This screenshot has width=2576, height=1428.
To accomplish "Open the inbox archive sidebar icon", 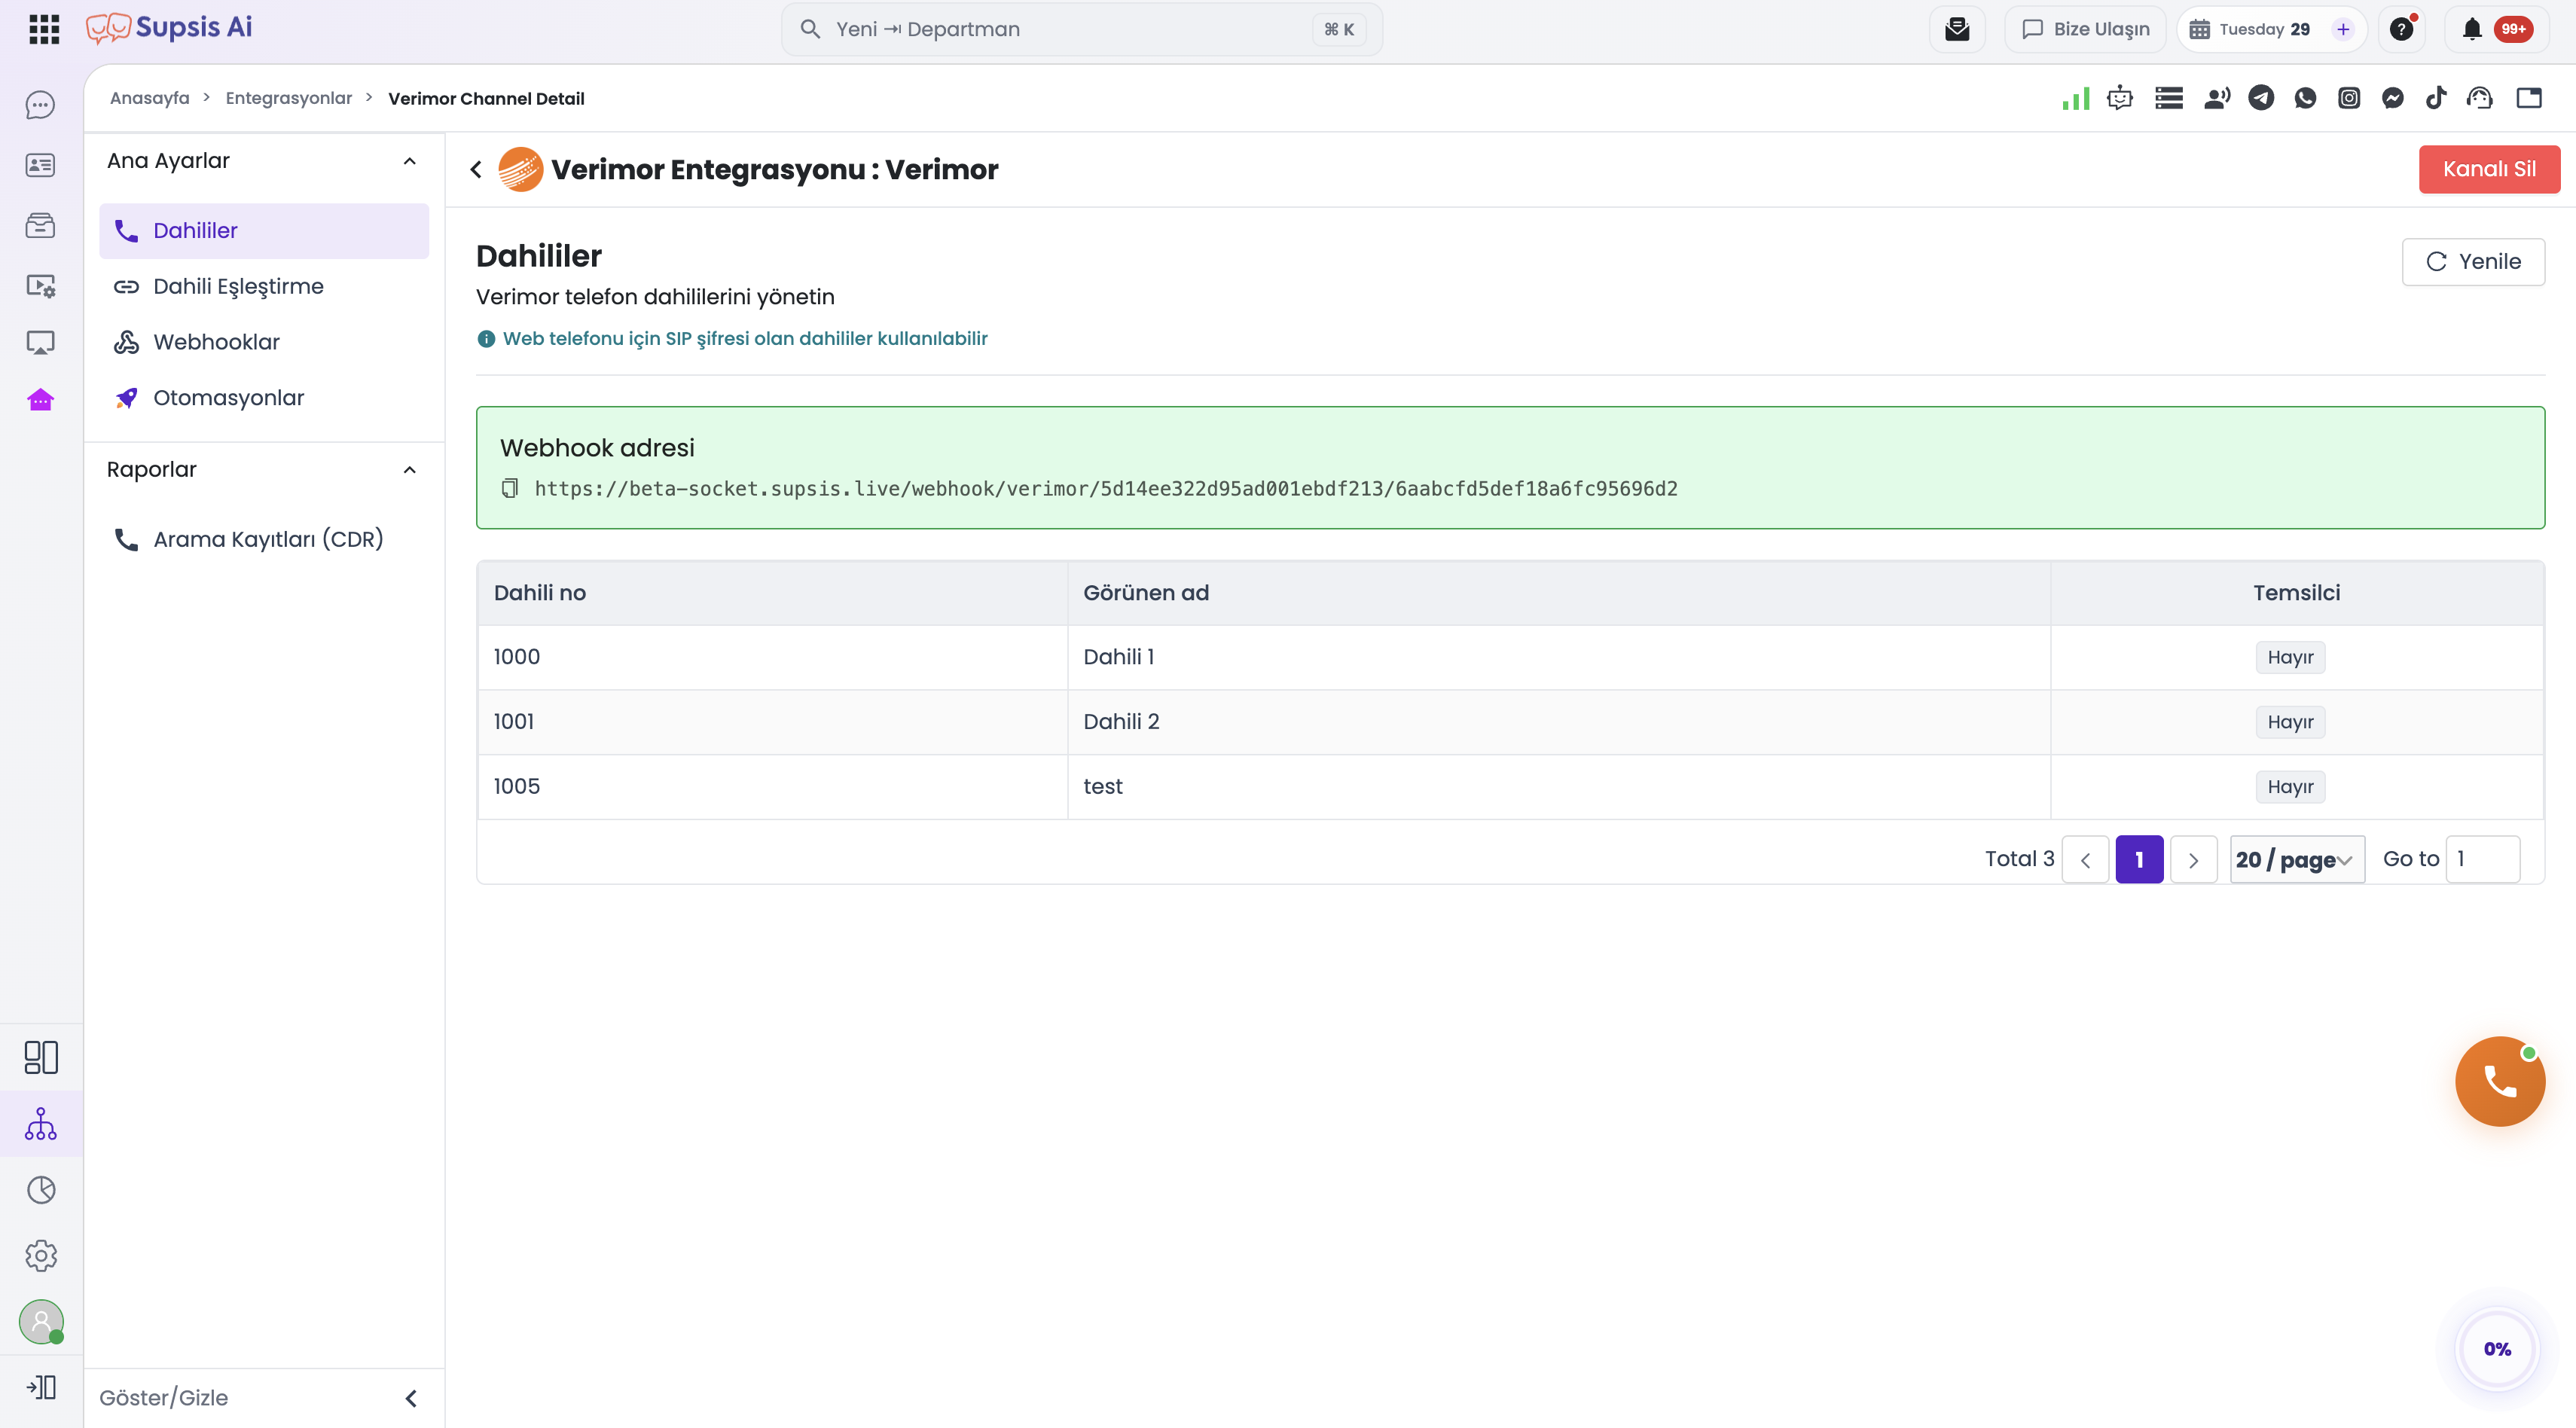I will [x=40, y=225].
